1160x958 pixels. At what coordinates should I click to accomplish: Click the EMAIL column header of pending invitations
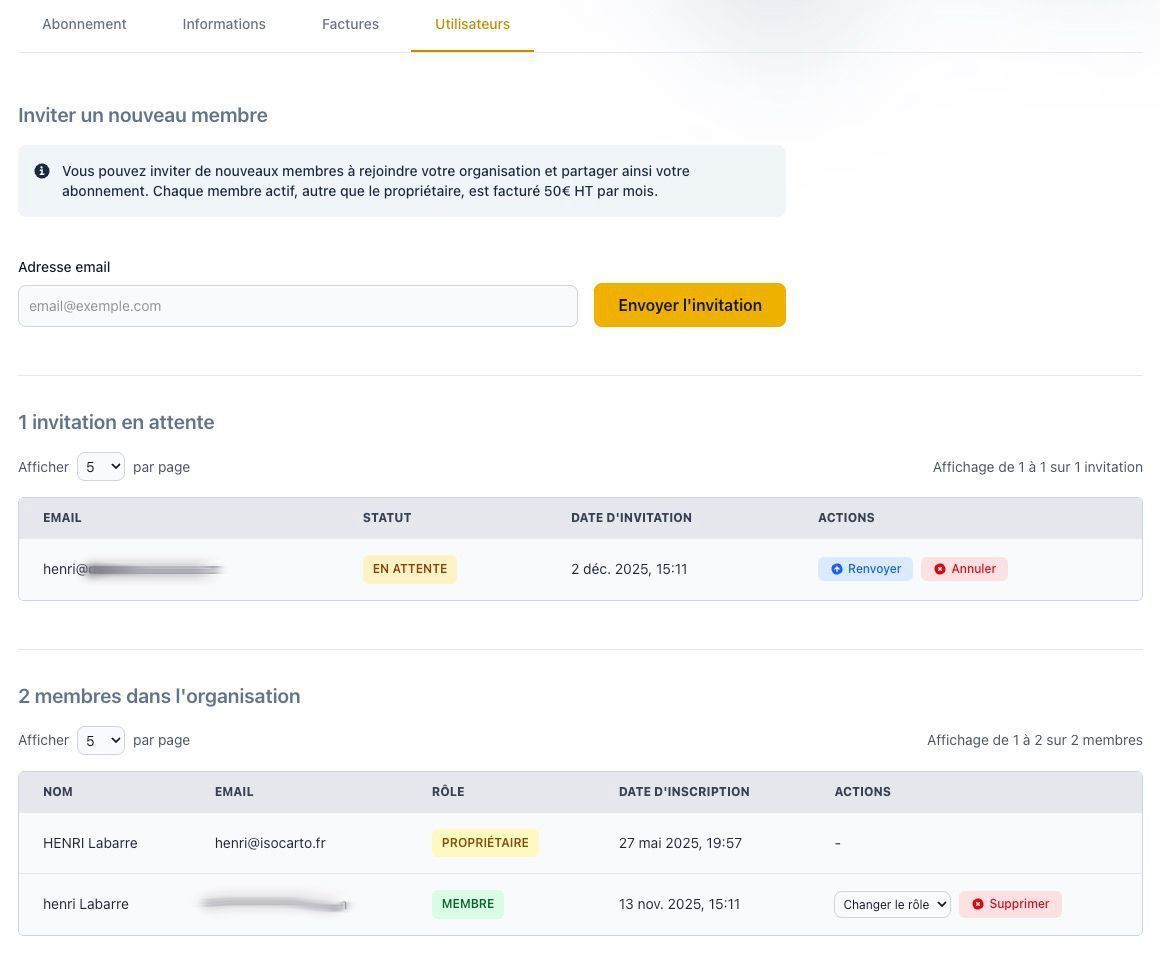62,517
